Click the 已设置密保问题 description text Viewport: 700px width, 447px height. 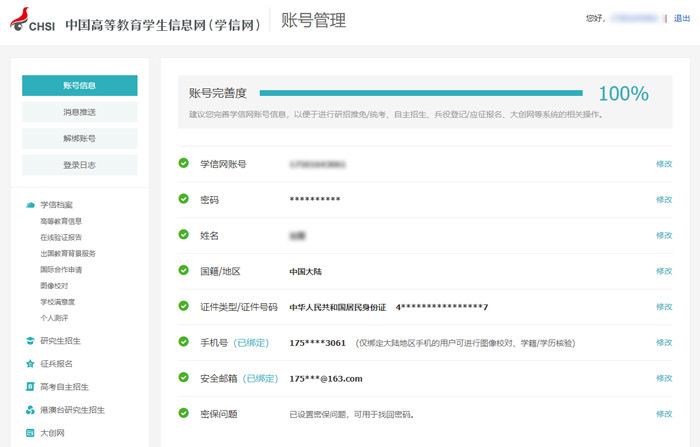[352, 414]
